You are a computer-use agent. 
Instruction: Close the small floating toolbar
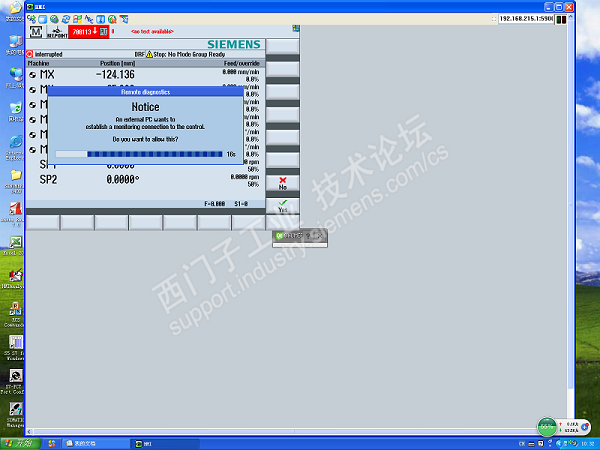pyautogui.click(x=320, y=236)
